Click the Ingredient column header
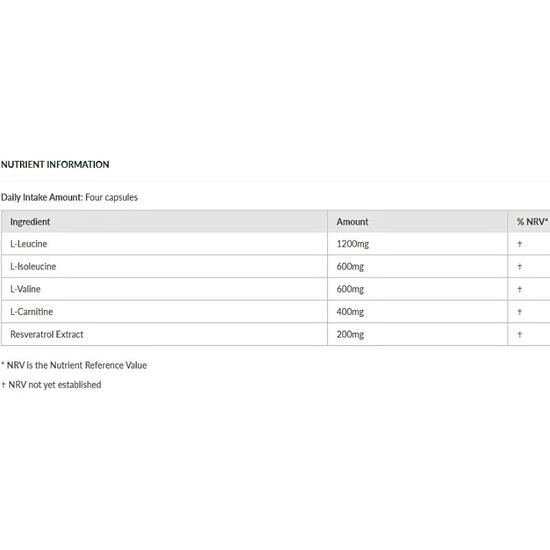550x550 pixels. [165, 222]
